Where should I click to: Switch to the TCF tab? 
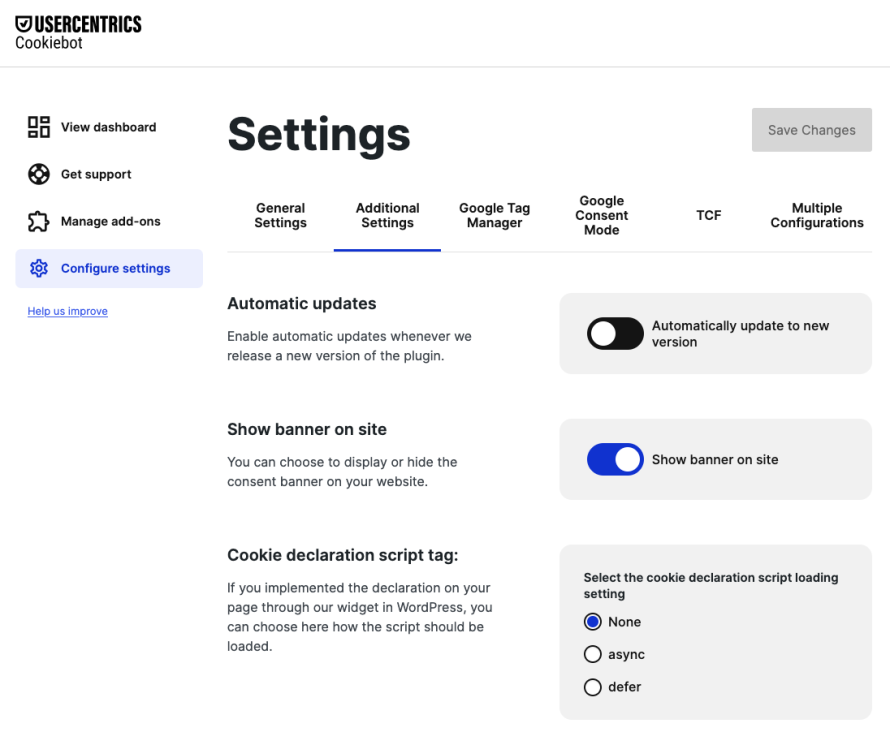pyautogui.click(x=709, y=215)
